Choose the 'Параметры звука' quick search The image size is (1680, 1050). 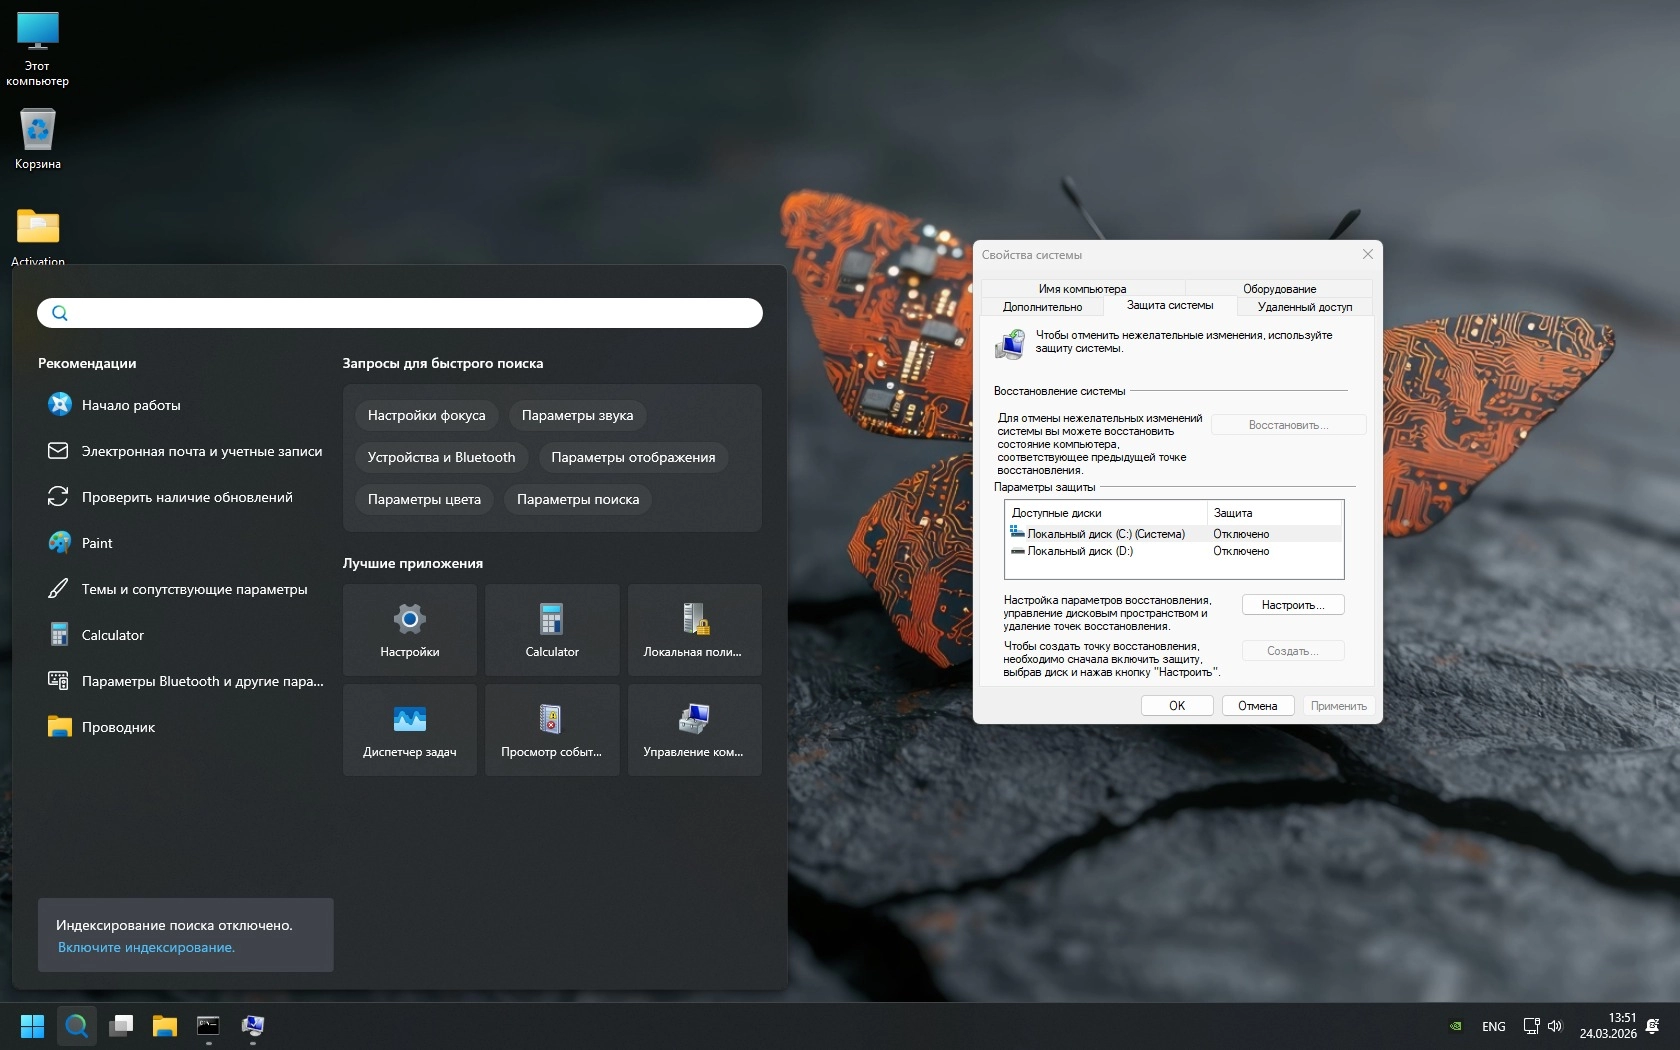tap(578, 415)
